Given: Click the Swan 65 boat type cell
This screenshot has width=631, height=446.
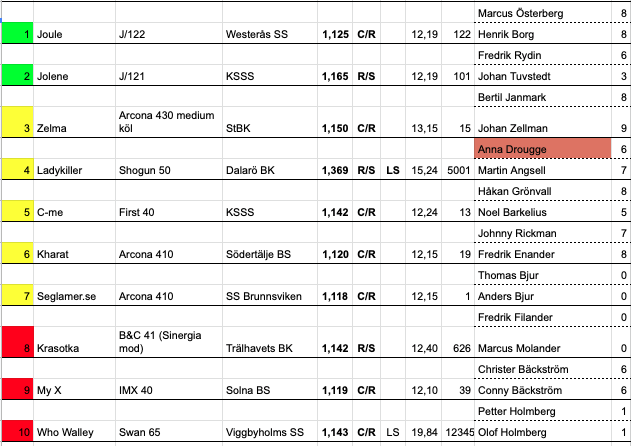Looking at the screenshot, I should tap(168, 433).
